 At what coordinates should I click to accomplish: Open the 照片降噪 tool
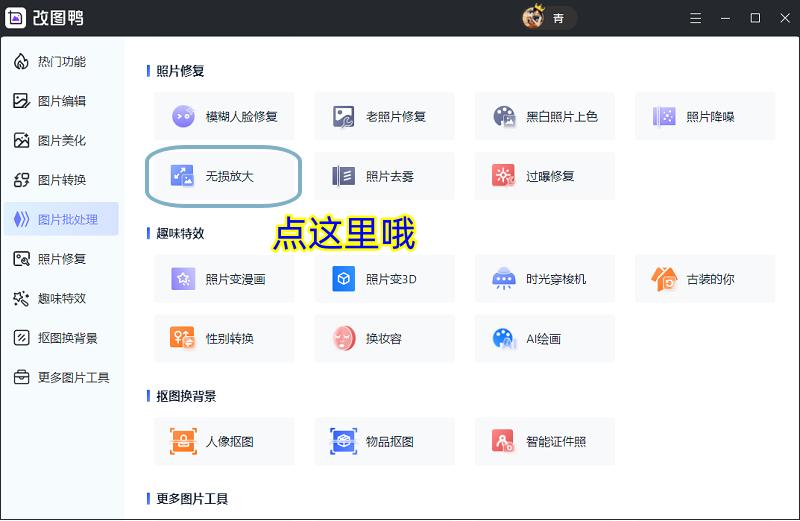point(705,116)
